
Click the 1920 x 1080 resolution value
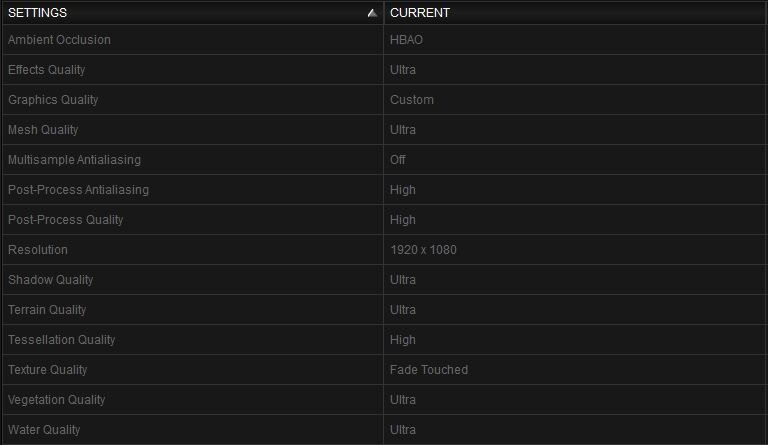423,250
